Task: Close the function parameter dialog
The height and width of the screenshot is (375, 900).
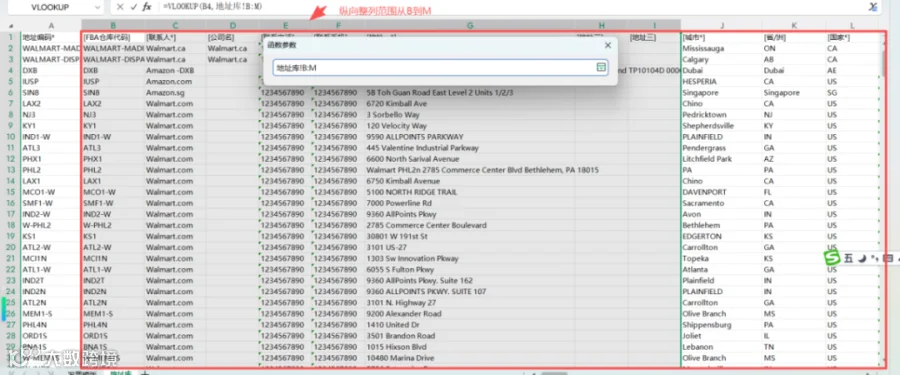Action: [608, 45]
